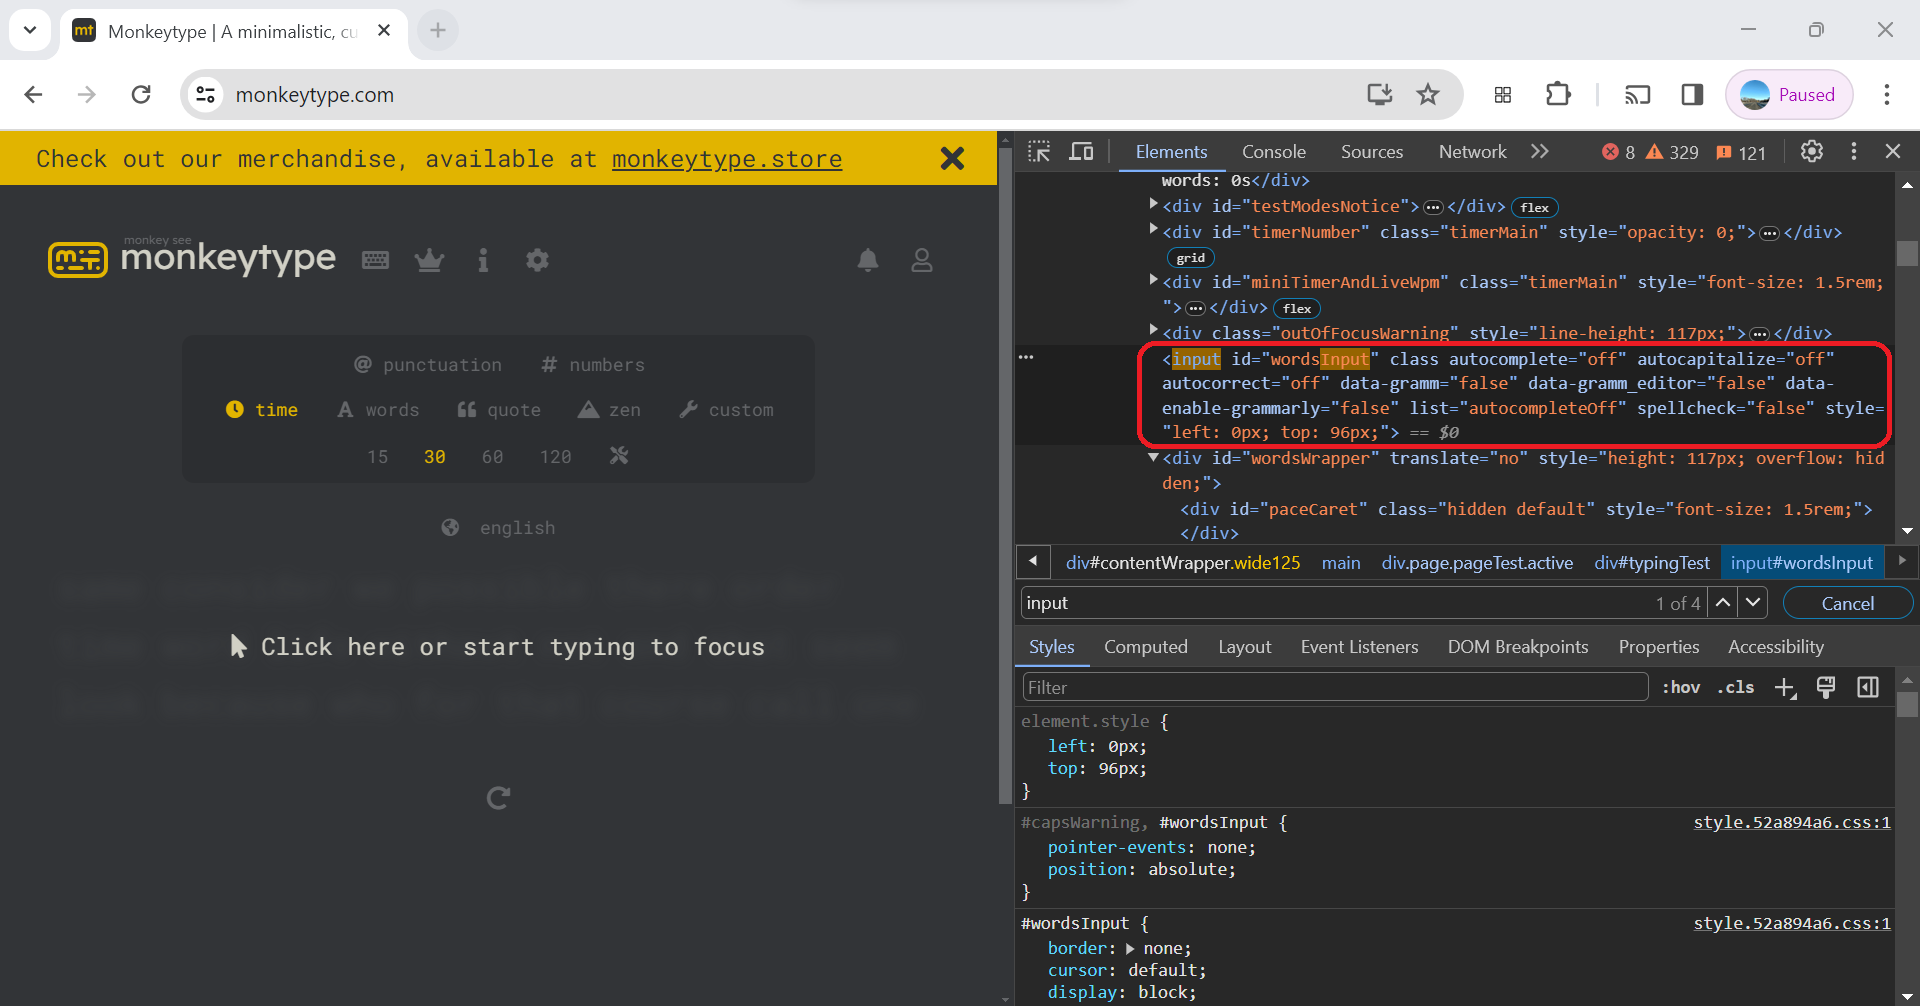Cancel the DevTools search
This screenshot has height=1006, width=1920.
point(1848,603)
